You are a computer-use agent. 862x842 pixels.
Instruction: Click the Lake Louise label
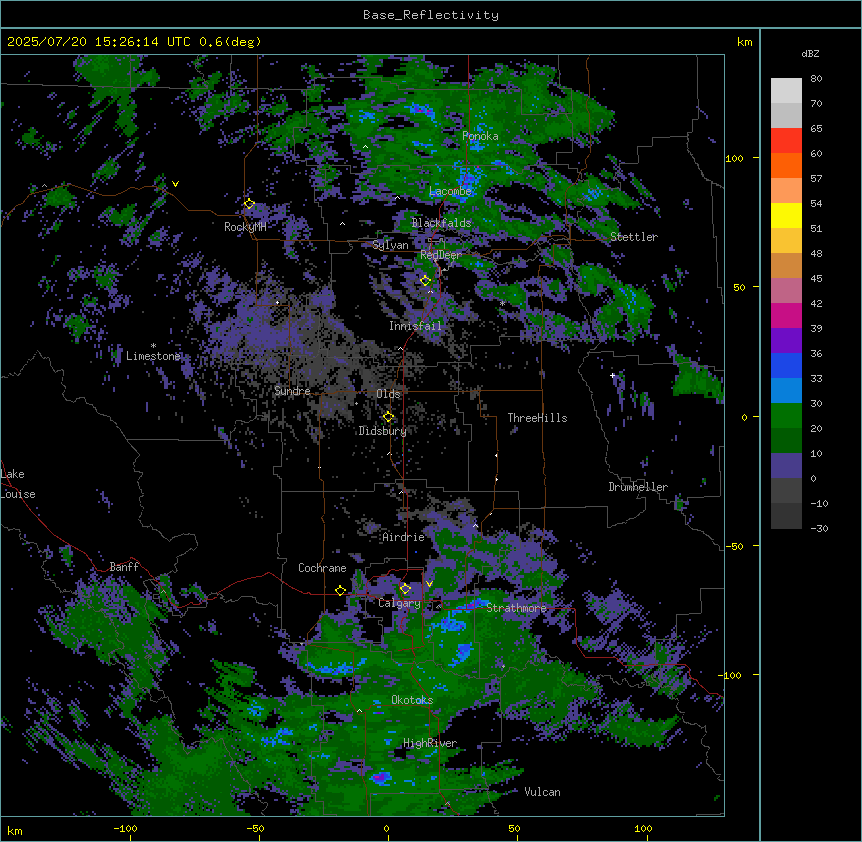18,484
